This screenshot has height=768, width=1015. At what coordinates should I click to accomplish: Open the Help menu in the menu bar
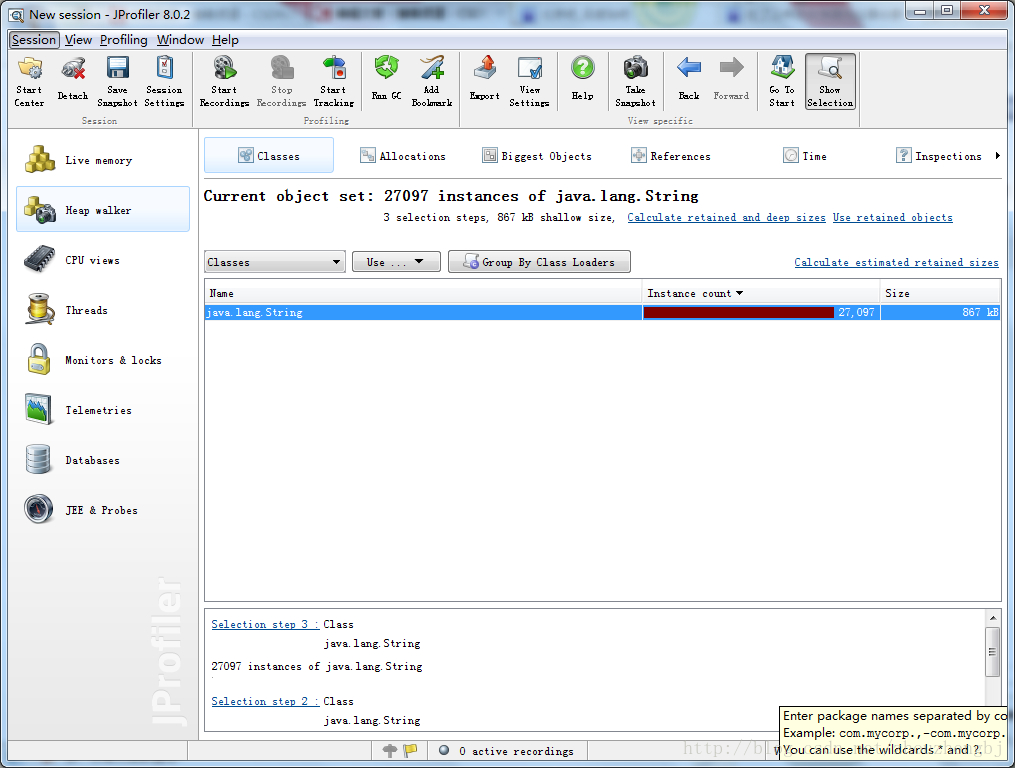(225, 40)
